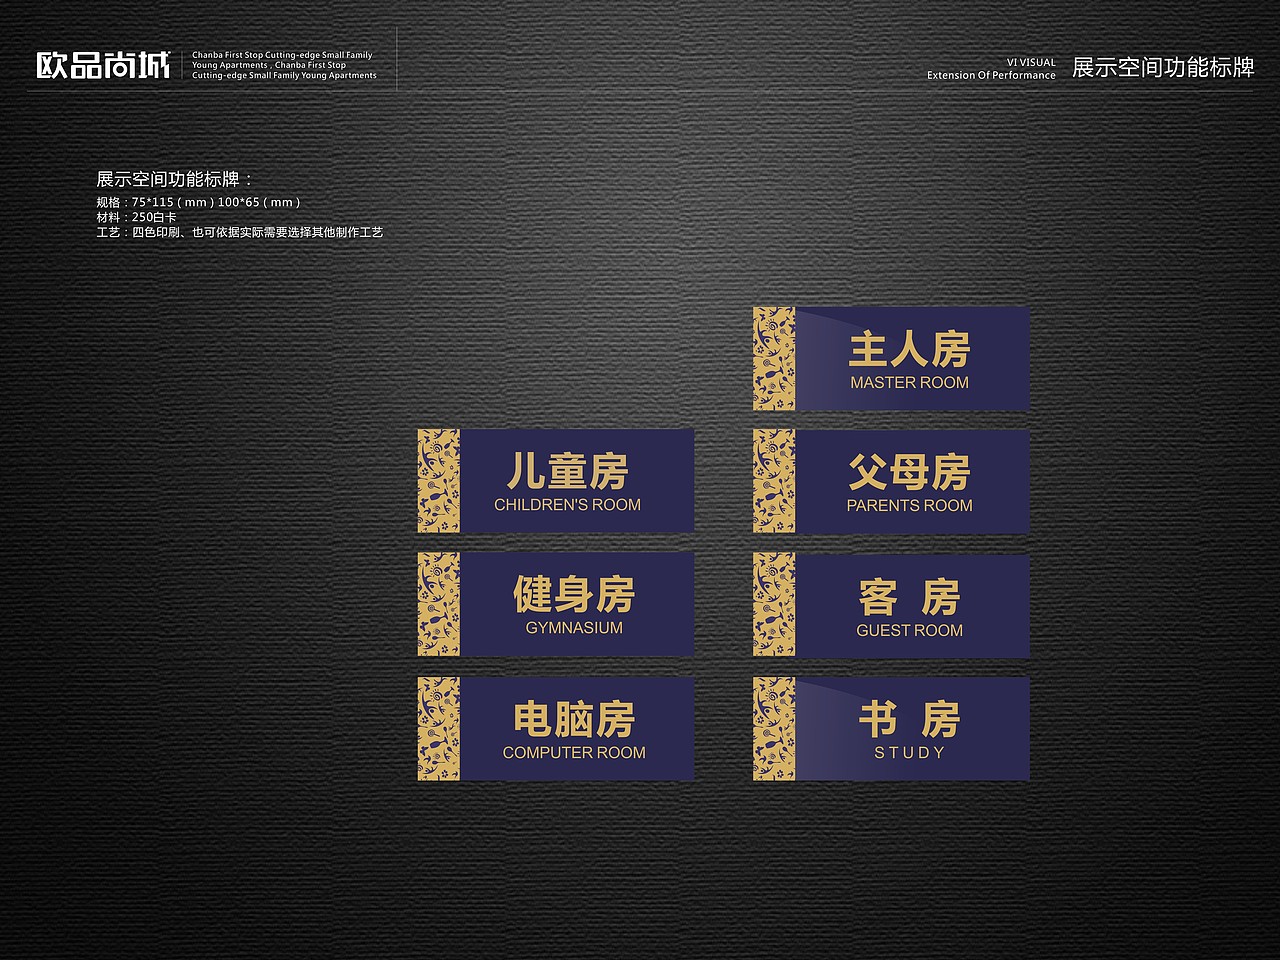Click the 'VI VISUAL' text
The height and width of the screenshot is (960, 1280).
[x=1031, y=62]
